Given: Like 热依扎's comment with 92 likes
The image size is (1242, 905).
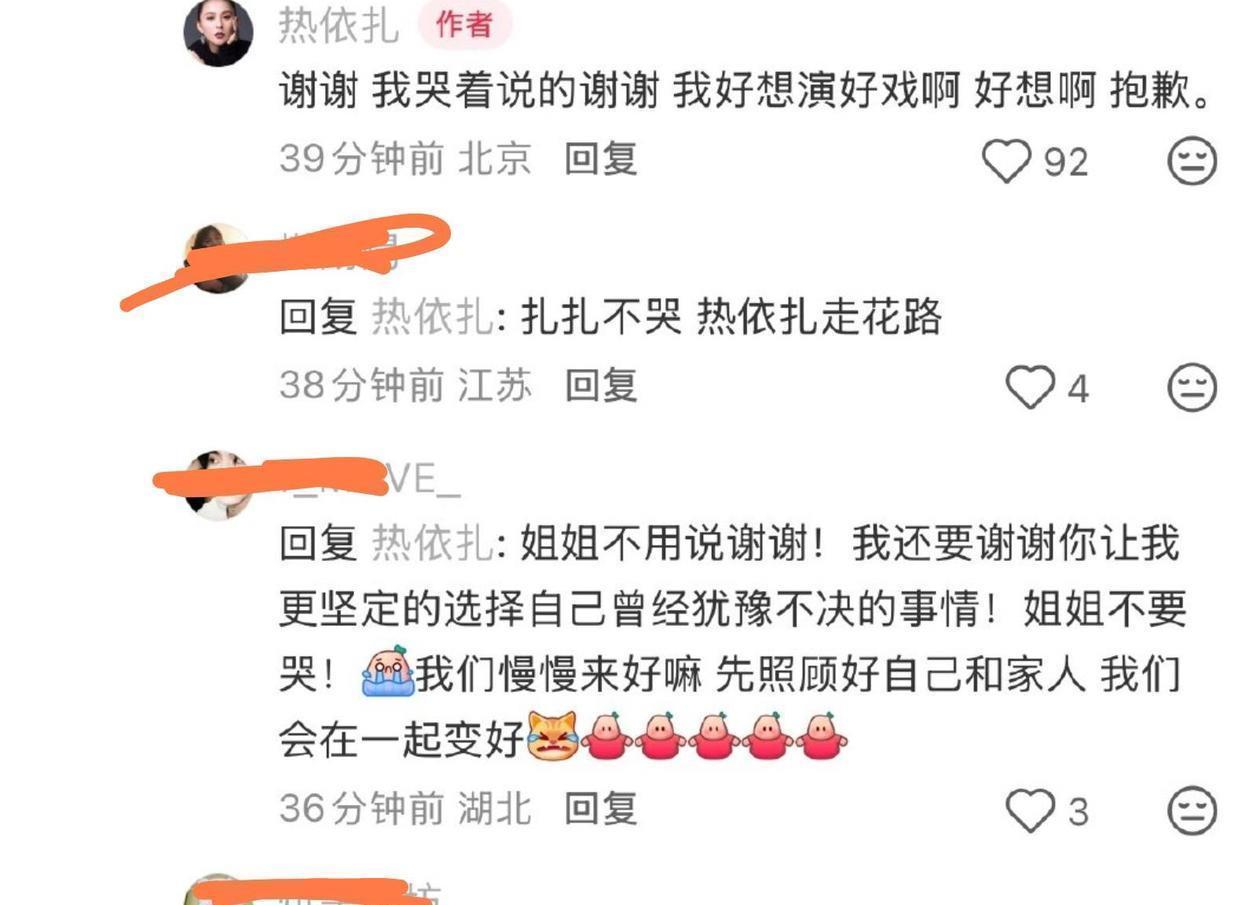Looking at the screenshot, I should (x=1006, y=160).
